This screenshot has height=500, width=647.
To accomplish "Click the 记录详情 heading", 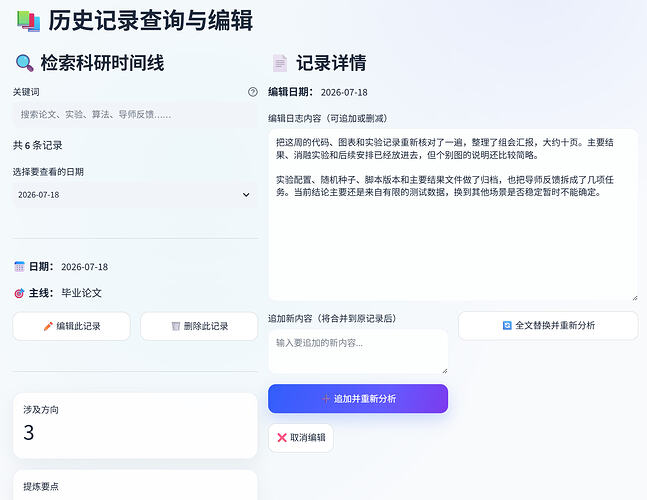I will click(331, 63).
